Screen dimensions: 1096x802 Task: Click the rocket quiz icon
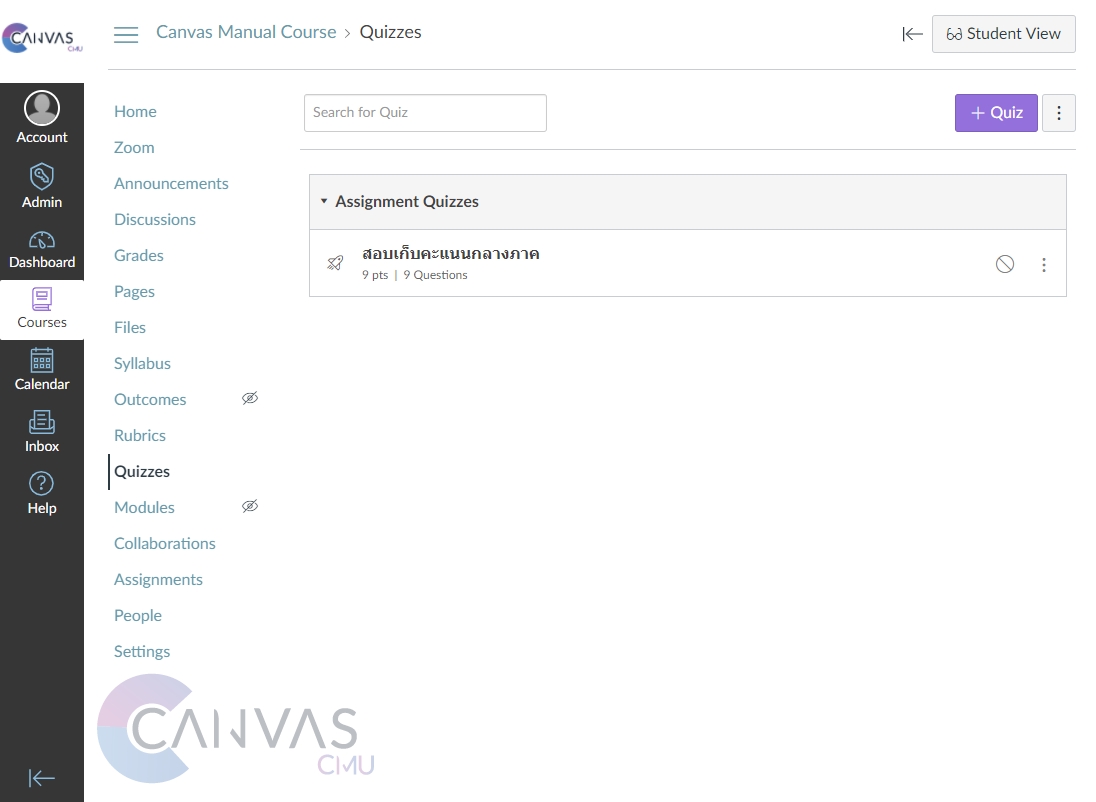pyautogui.click(x=335, y=263)
